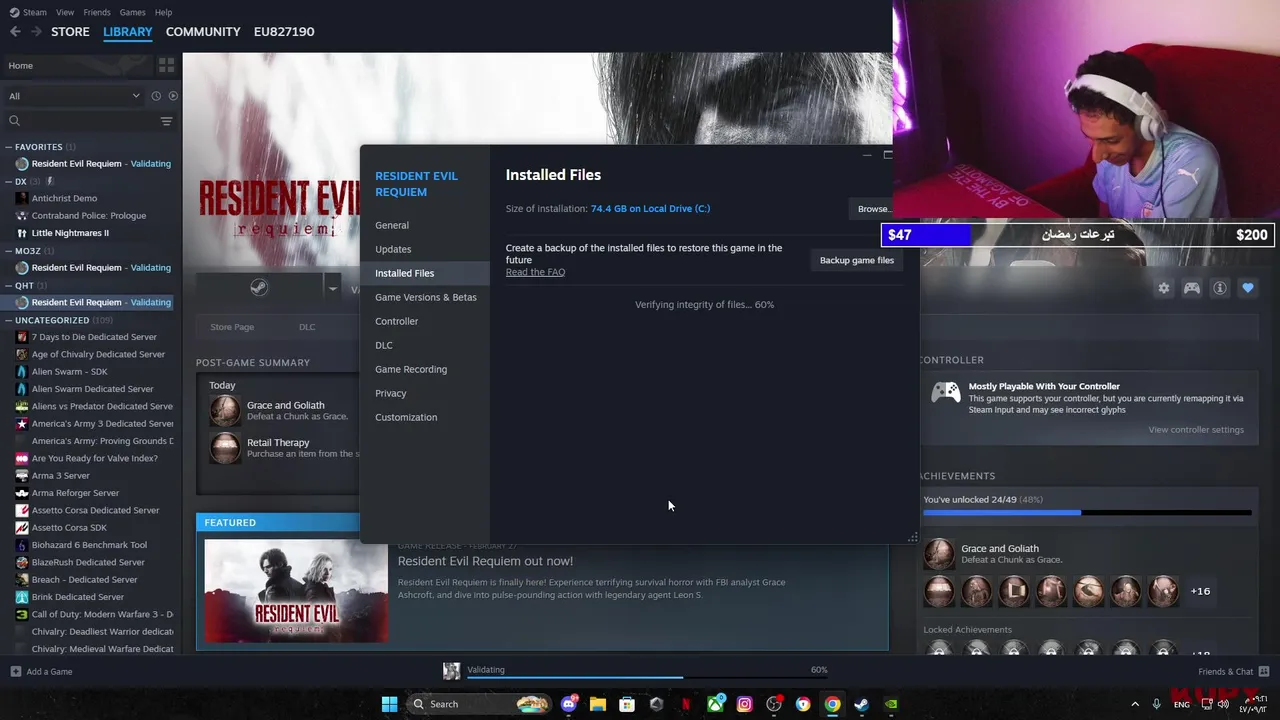Open Netflix from the taskbar
The width and height of the screenshot is (1280, 720).
click(686, 704)
